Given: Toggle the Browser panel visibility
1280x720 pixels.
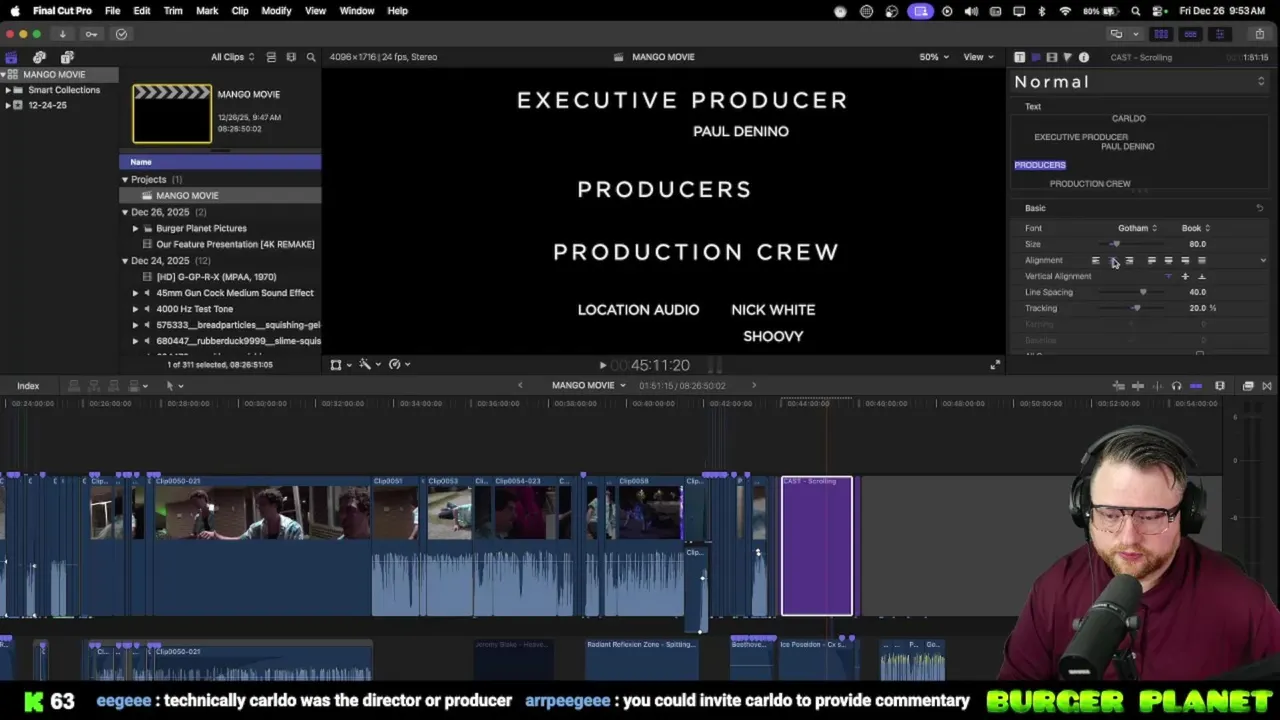Looking at the screenshot, I should point(1161,34).
